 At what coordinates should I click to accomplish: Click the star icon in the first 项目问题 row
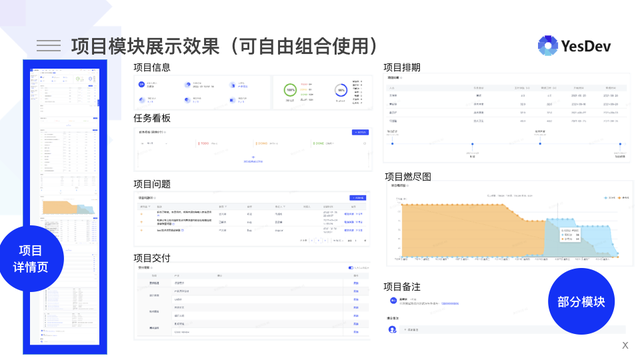coord(142,214)
